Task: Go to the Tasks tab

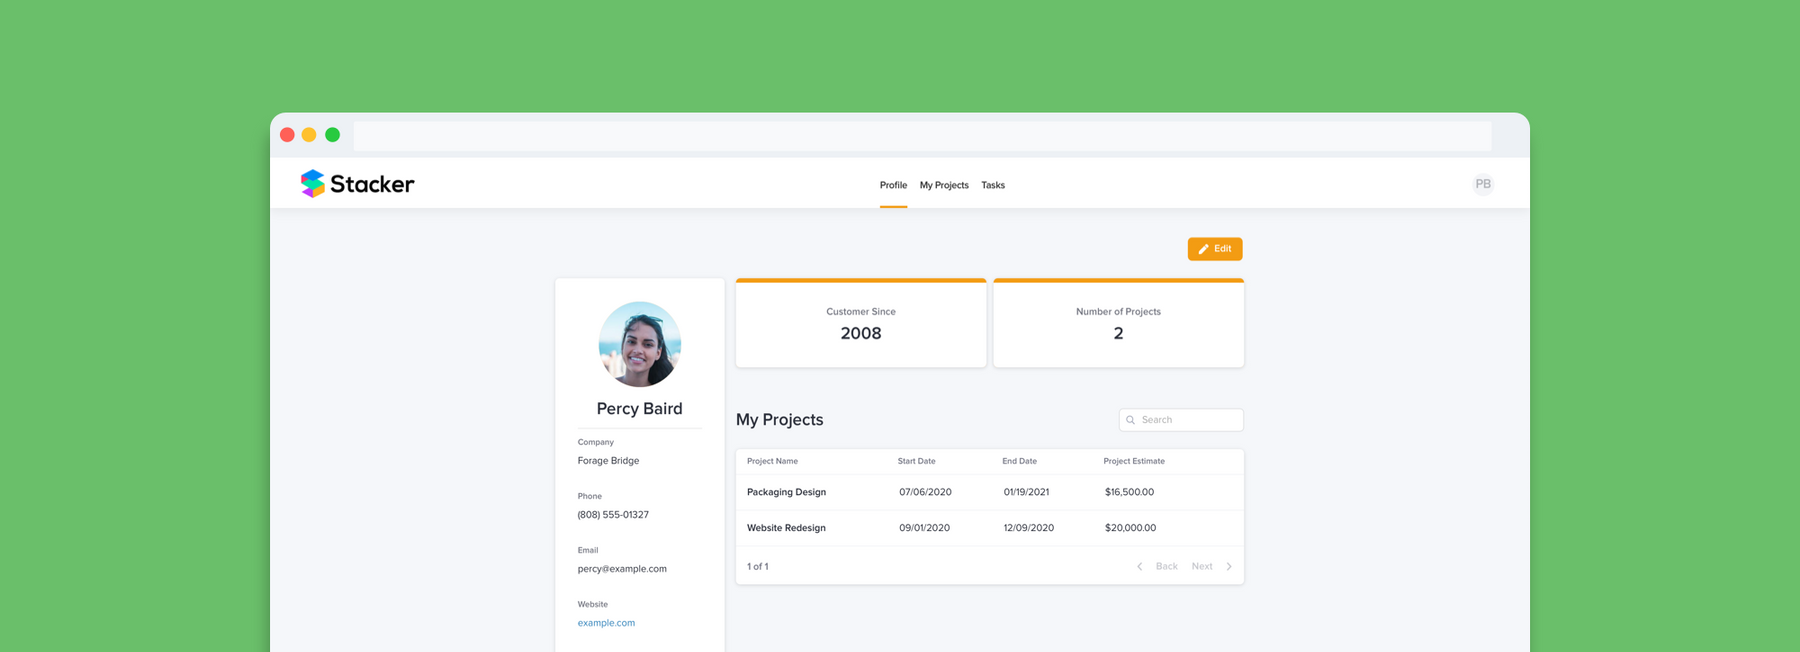Action: pos(992,185)
